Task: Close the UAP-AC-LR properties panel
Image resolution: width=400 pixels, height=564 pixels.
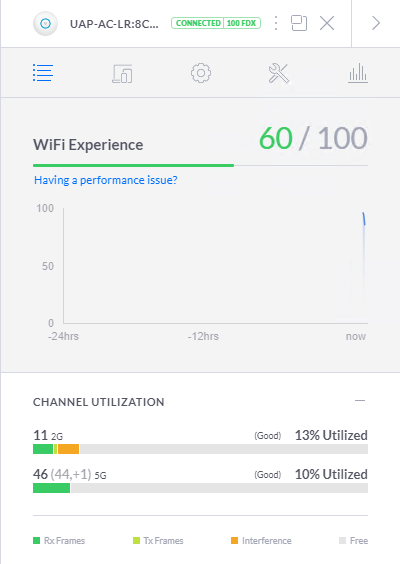Action: coord(327,23)
